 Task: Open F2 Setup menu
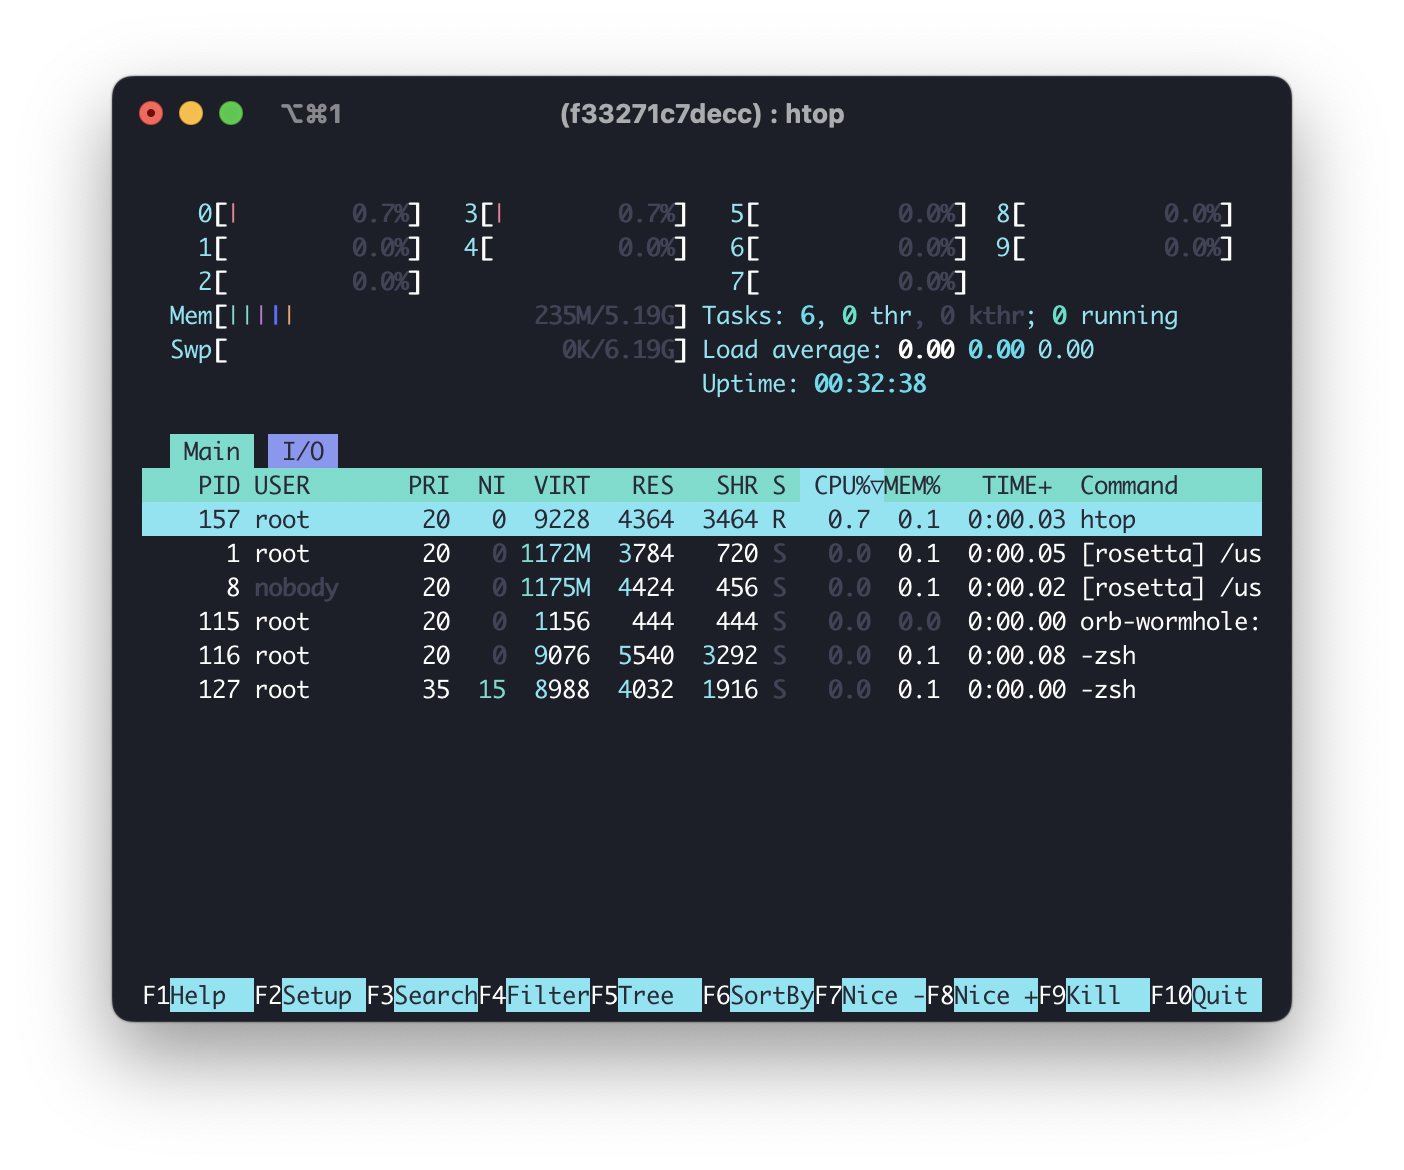[310, 995]
